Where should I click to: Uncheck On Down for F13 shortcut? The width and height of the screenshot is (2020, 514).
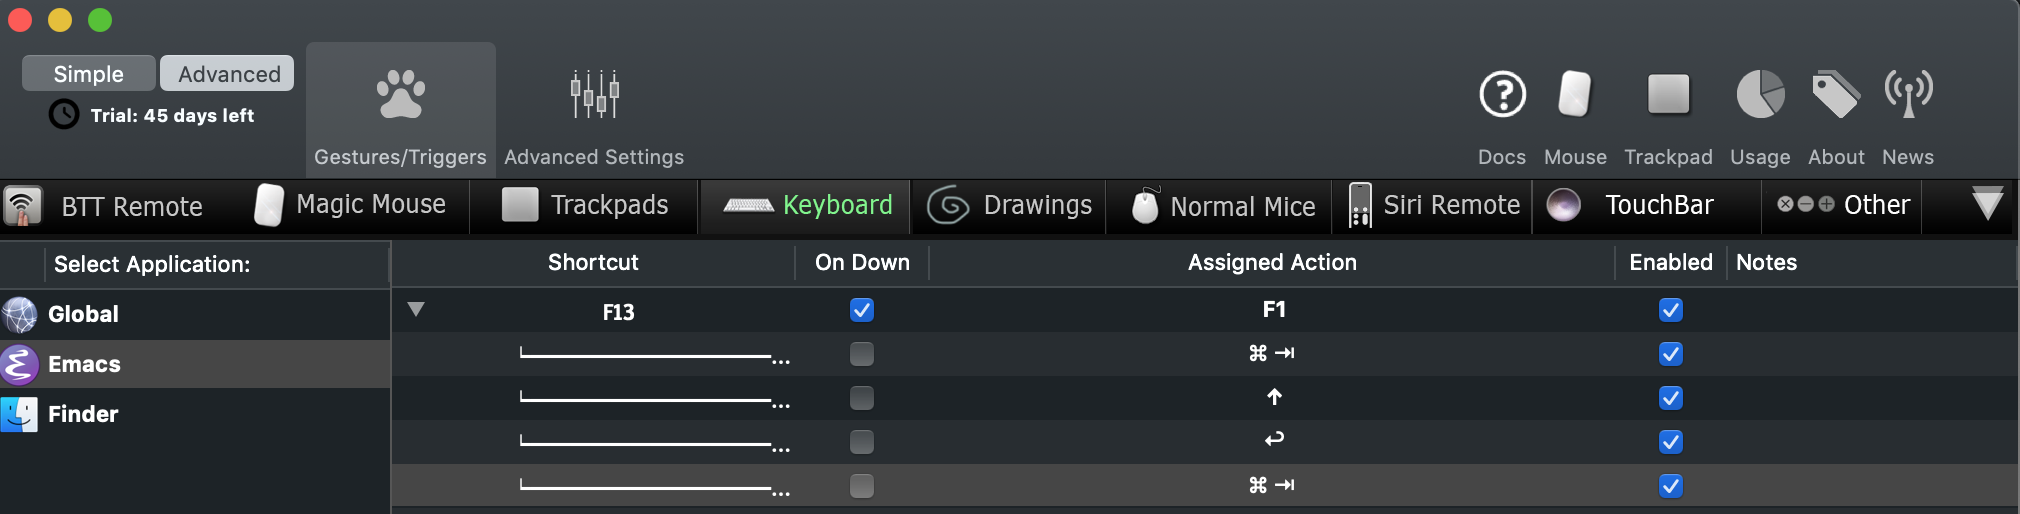862,310
